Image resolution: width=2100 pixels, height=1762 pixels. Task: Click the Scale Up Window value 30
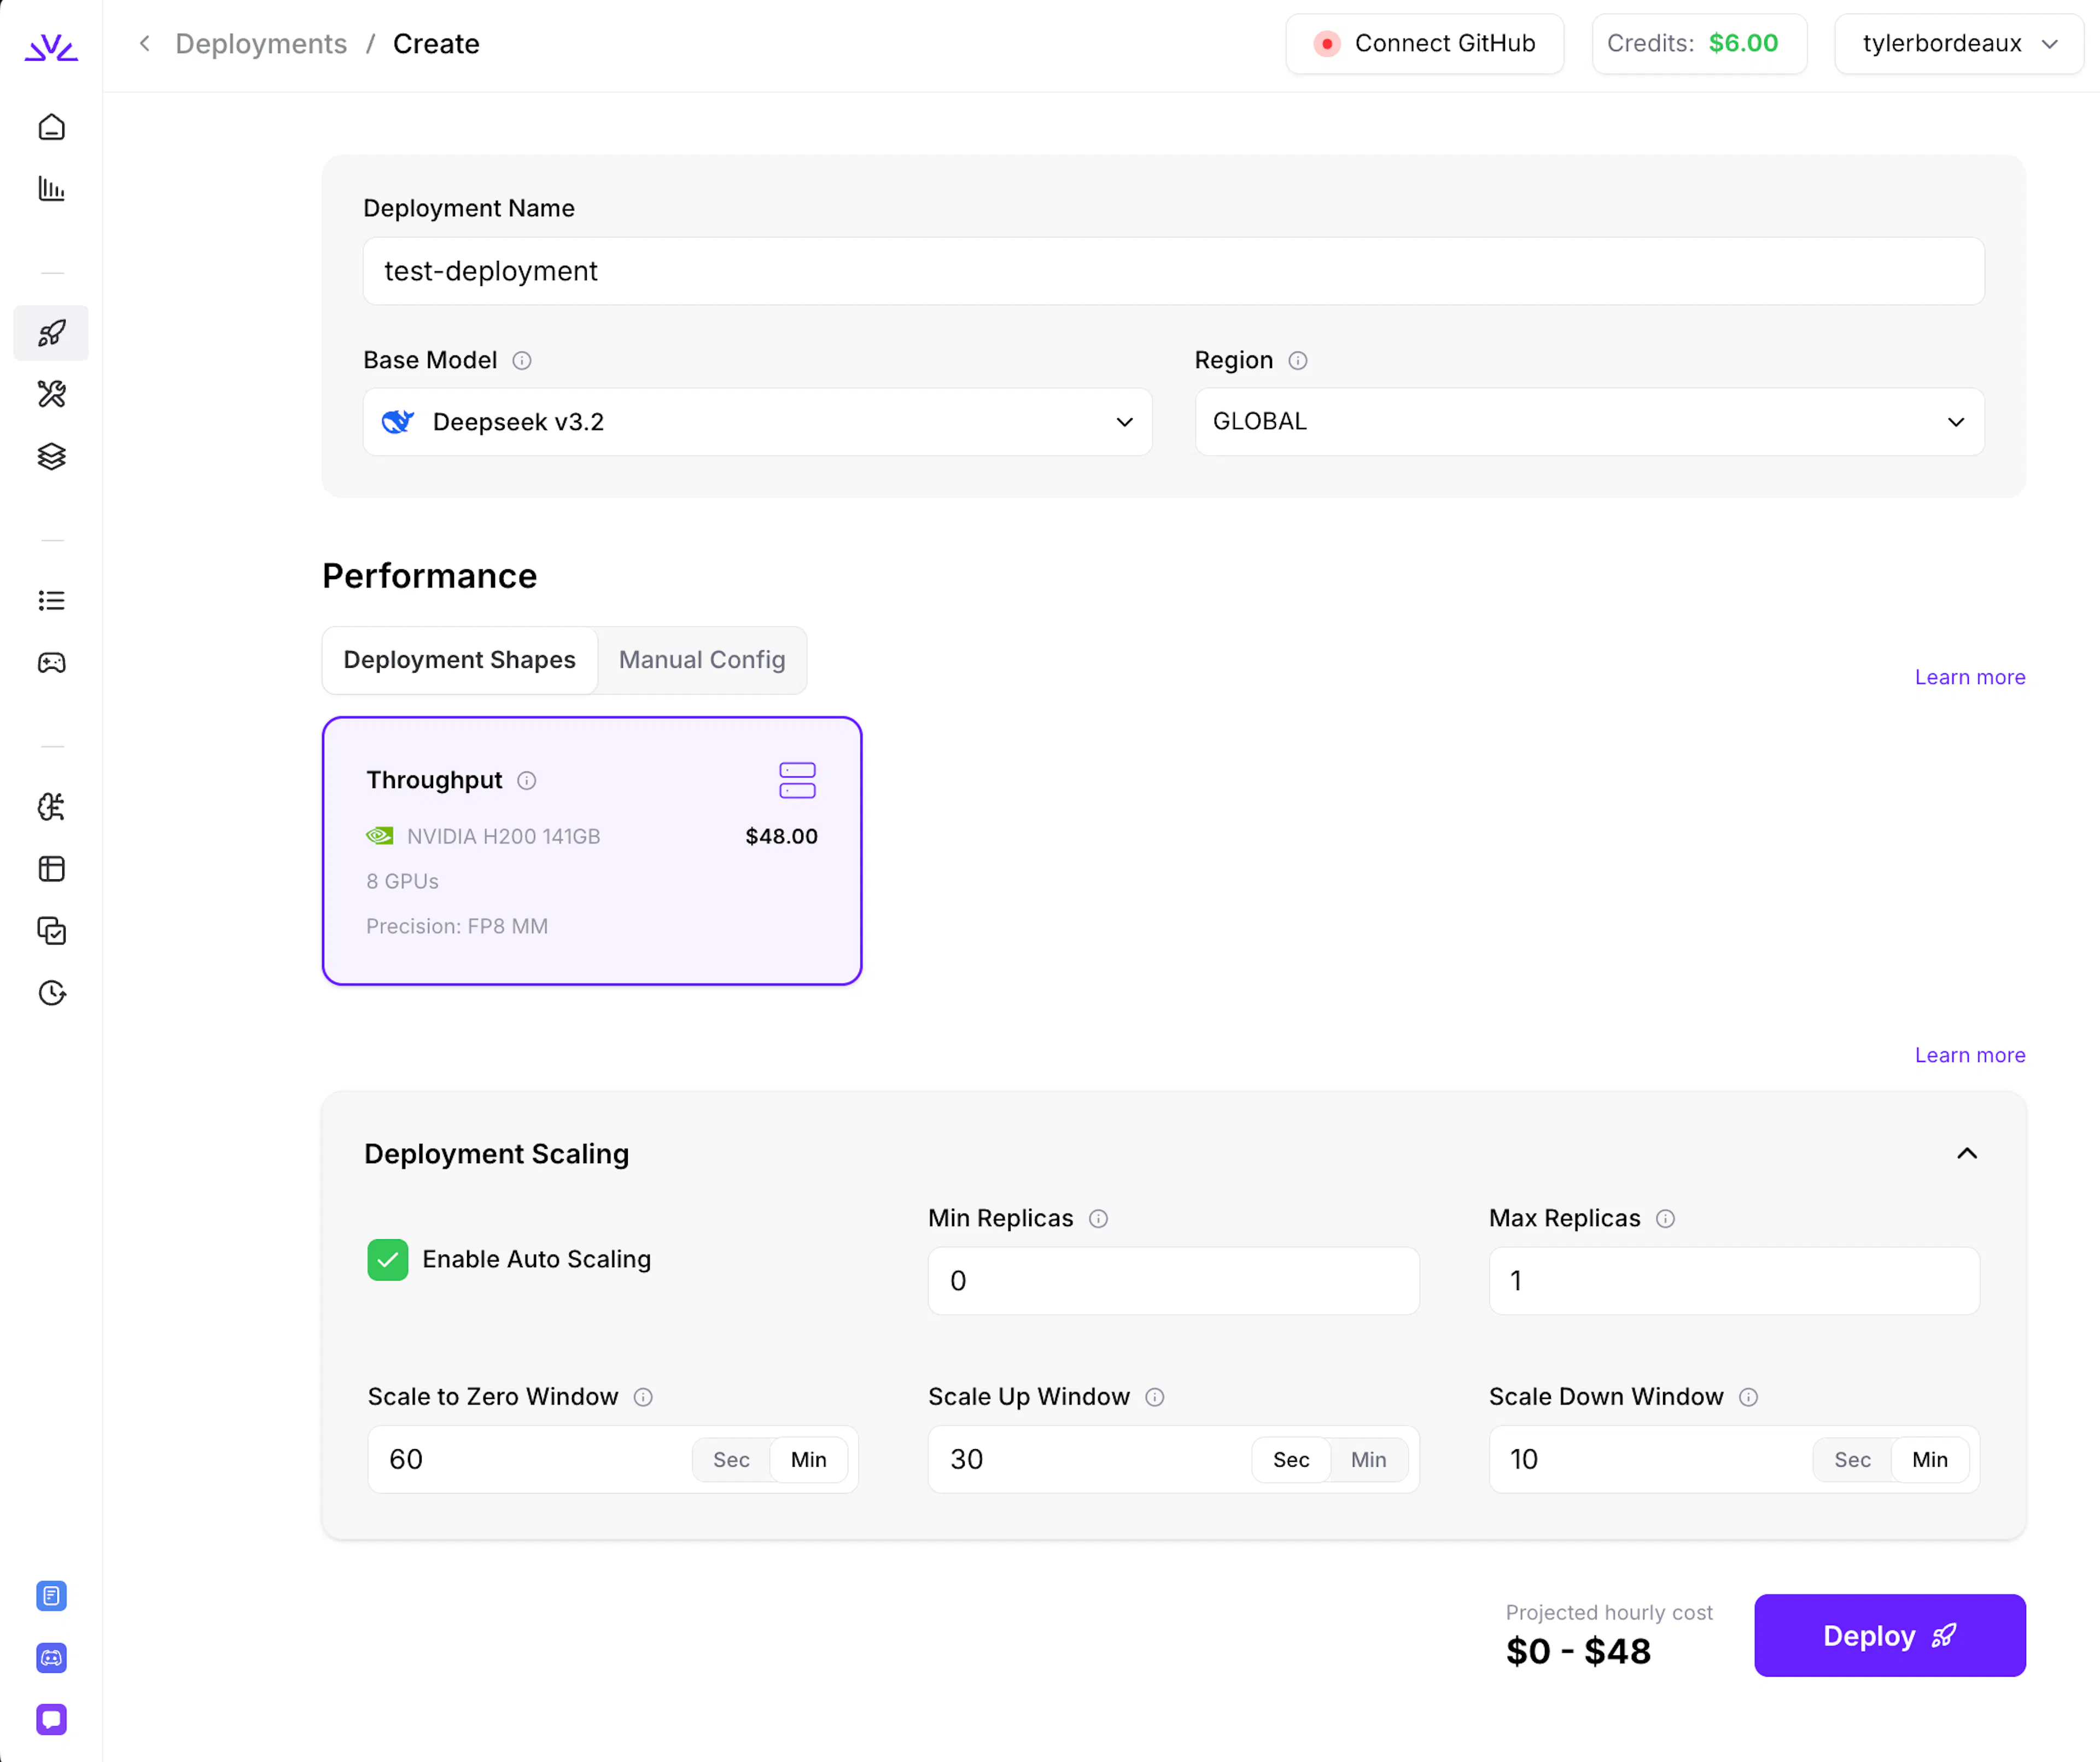click(966, 1460)
